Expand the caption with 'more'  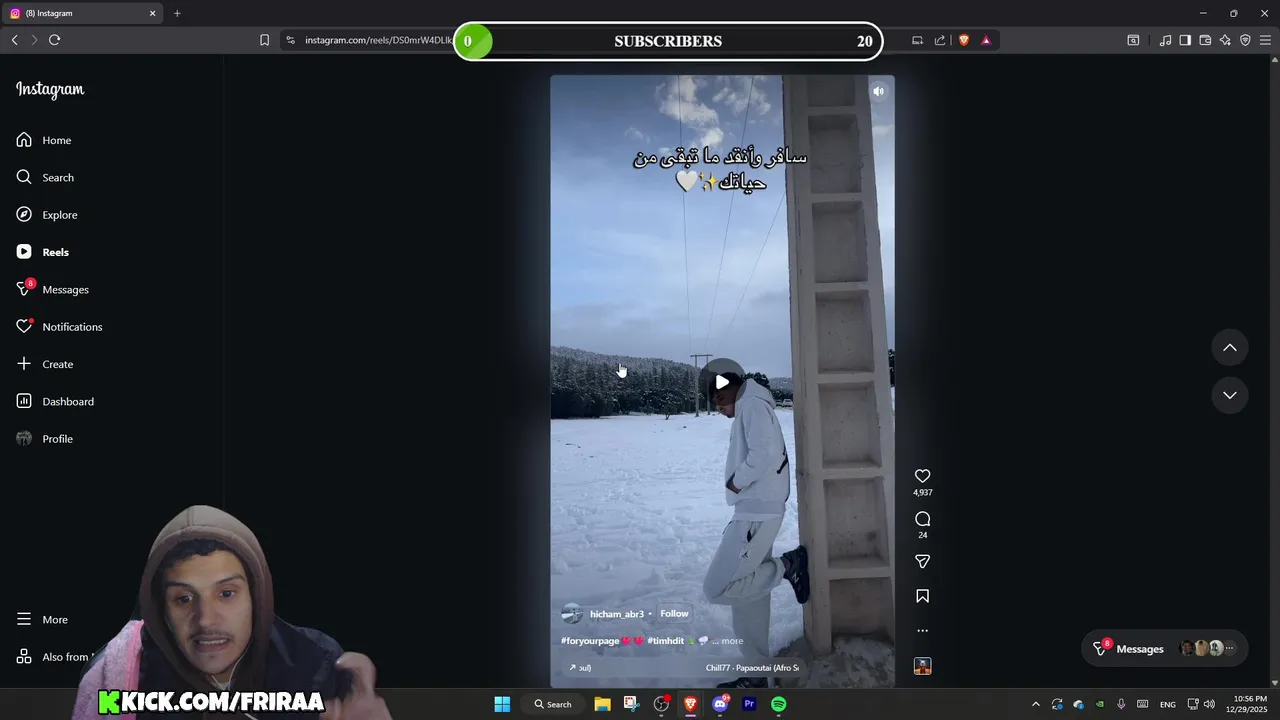732,641
